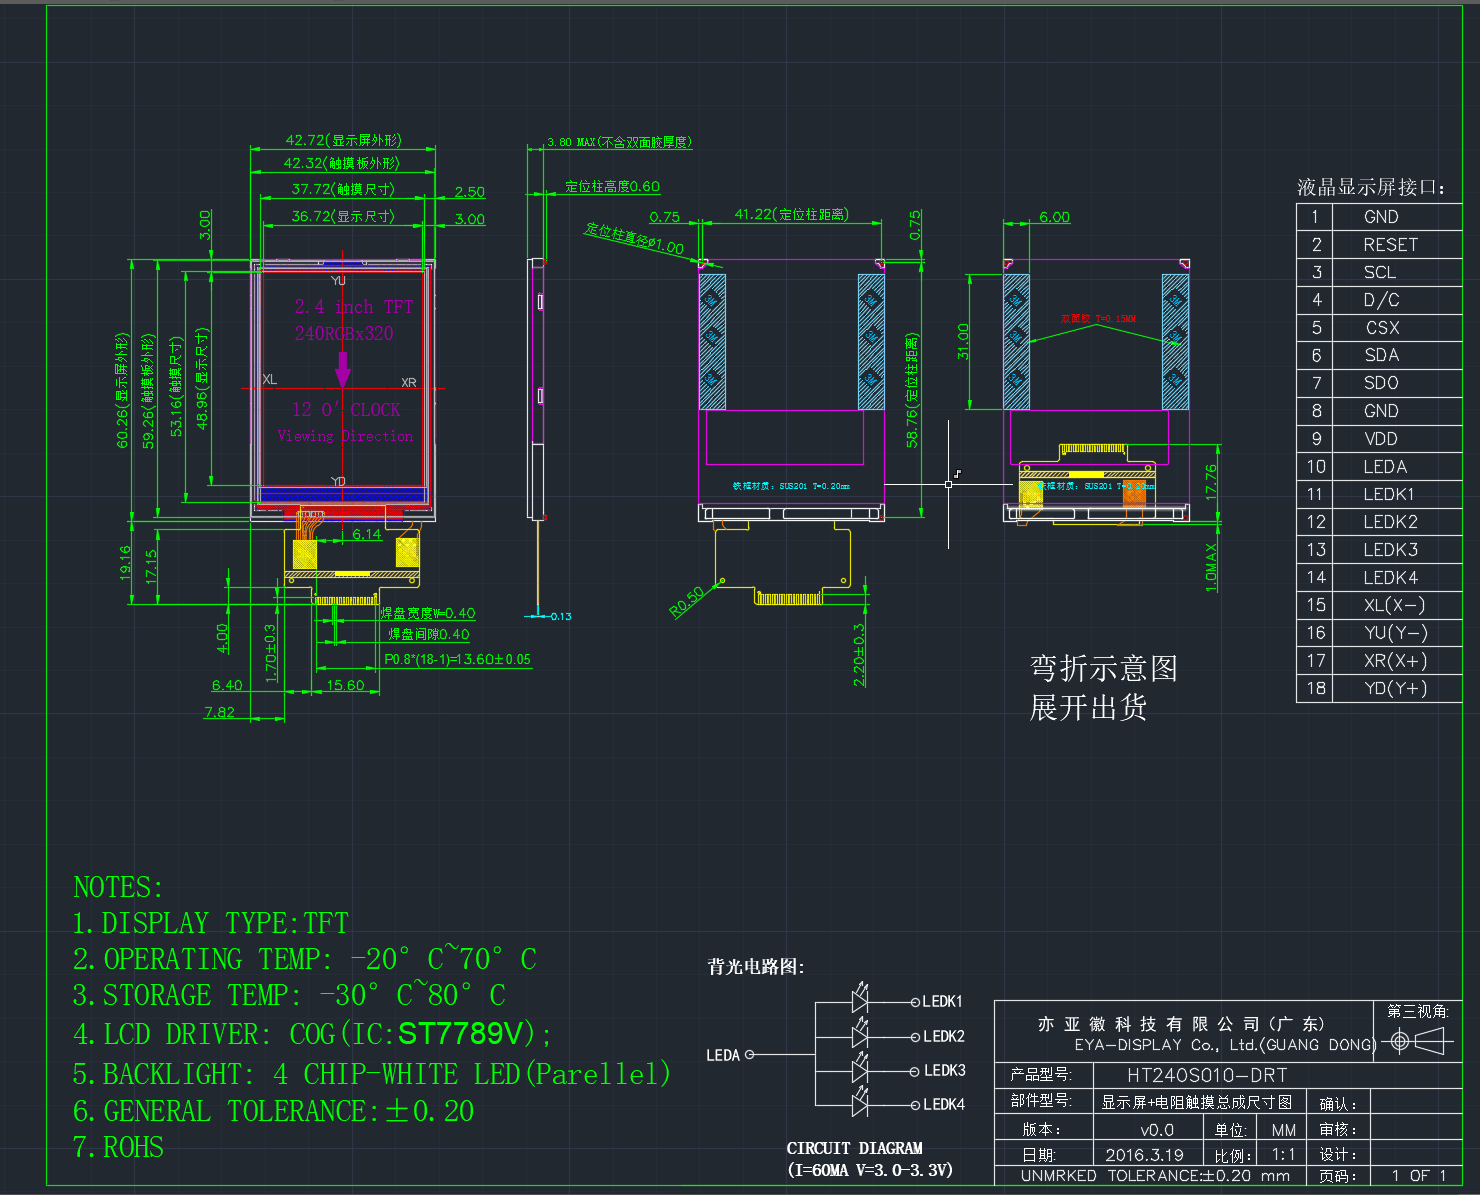Screen dimensions: 1480x1195
Task: Click the CIRCUIT DIAGRAM caption
Action: [x=855, y=1148]
